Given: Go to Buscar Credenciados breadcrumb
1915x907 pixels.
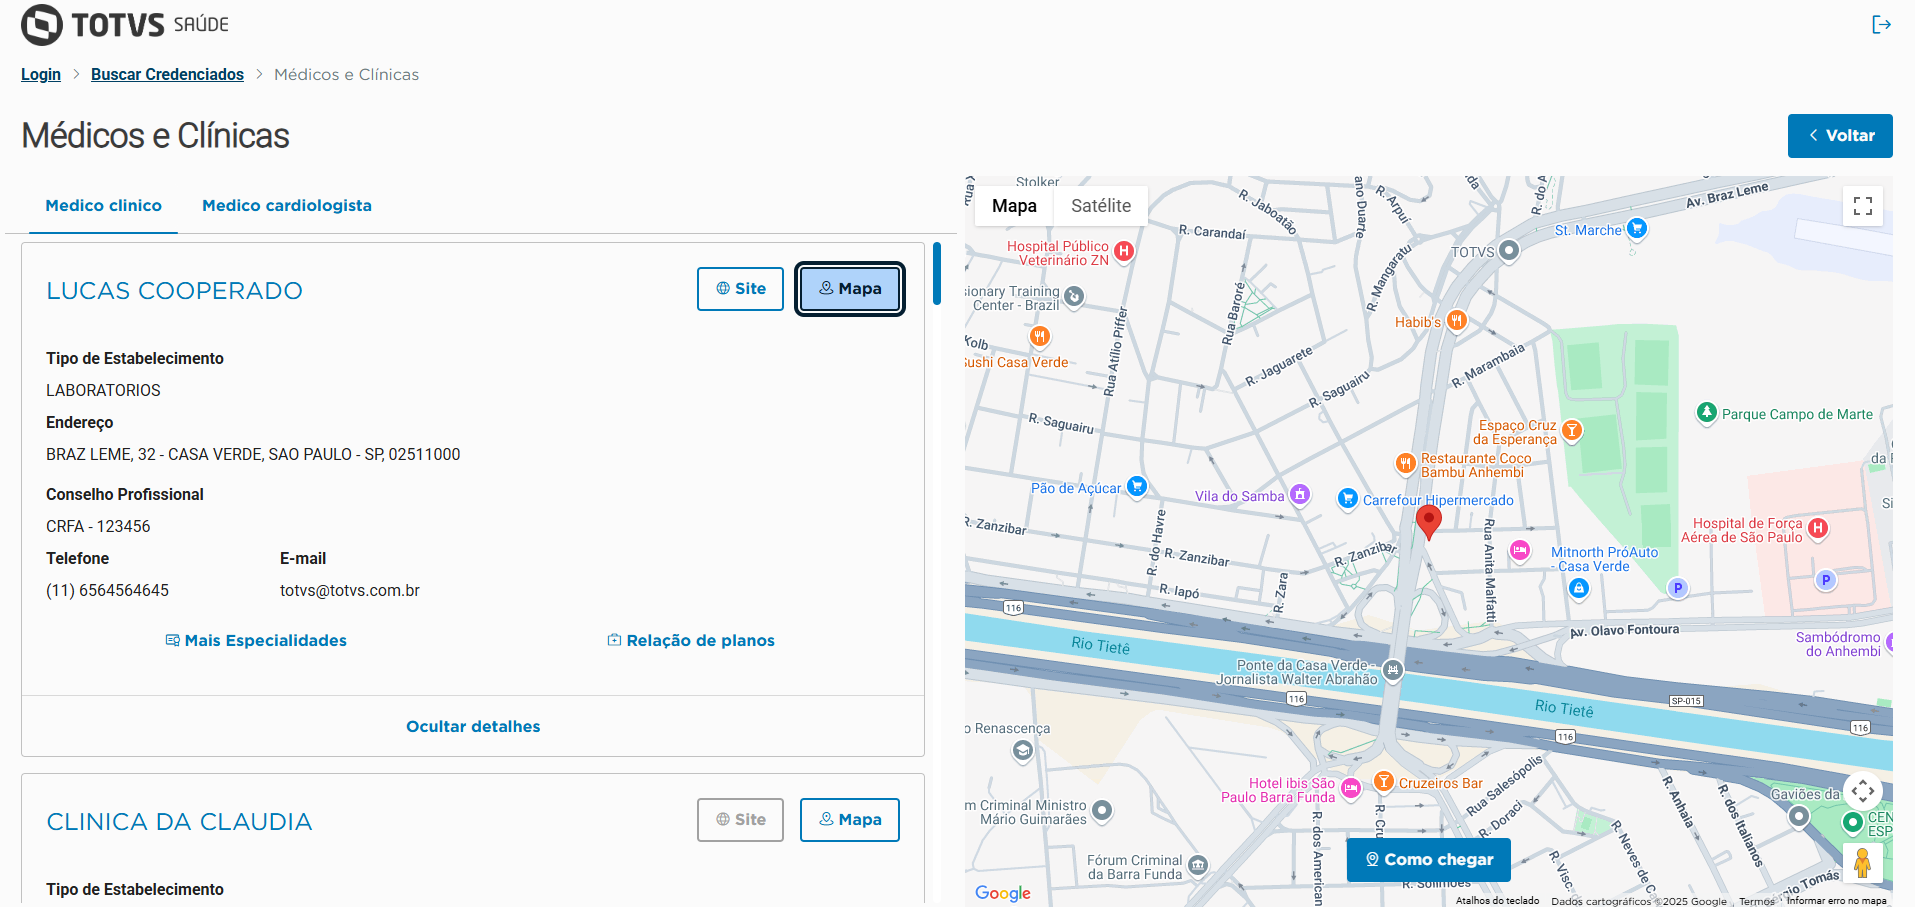Looking at the screenshot, I should 167,75.
